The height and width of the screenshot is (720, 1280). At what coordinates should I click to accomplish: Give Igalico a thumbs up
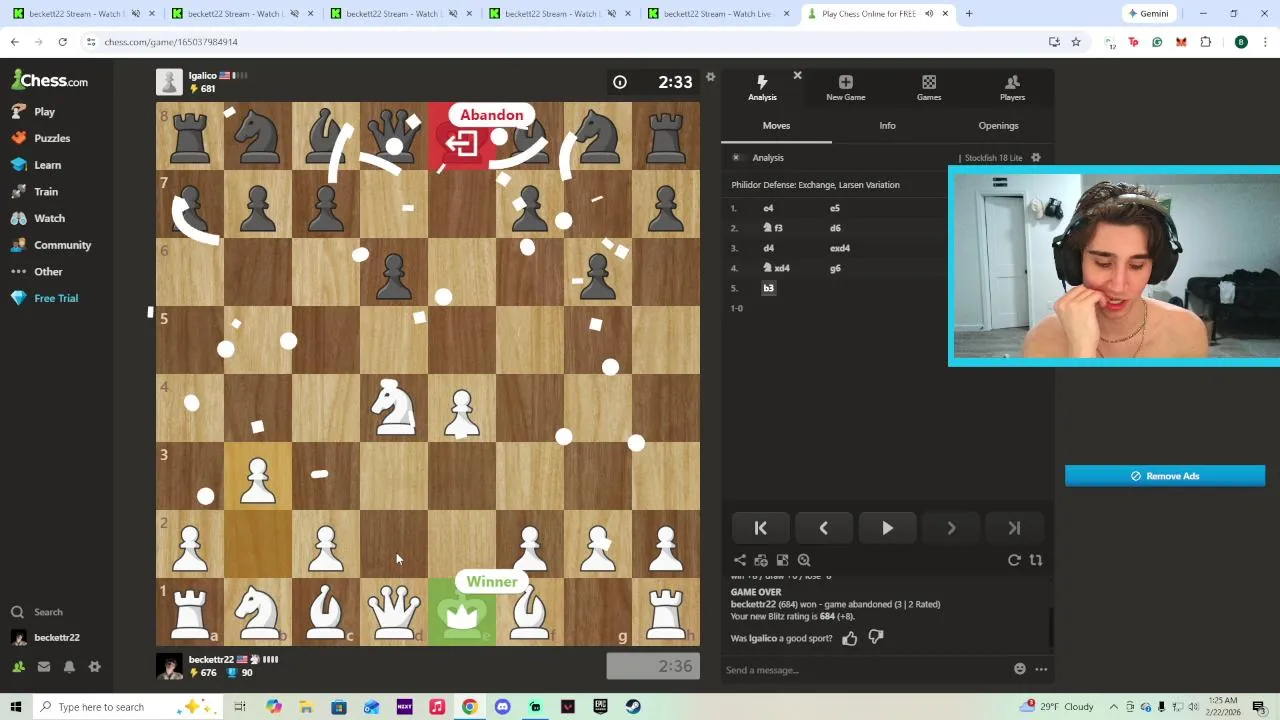(x=850, y=638)
